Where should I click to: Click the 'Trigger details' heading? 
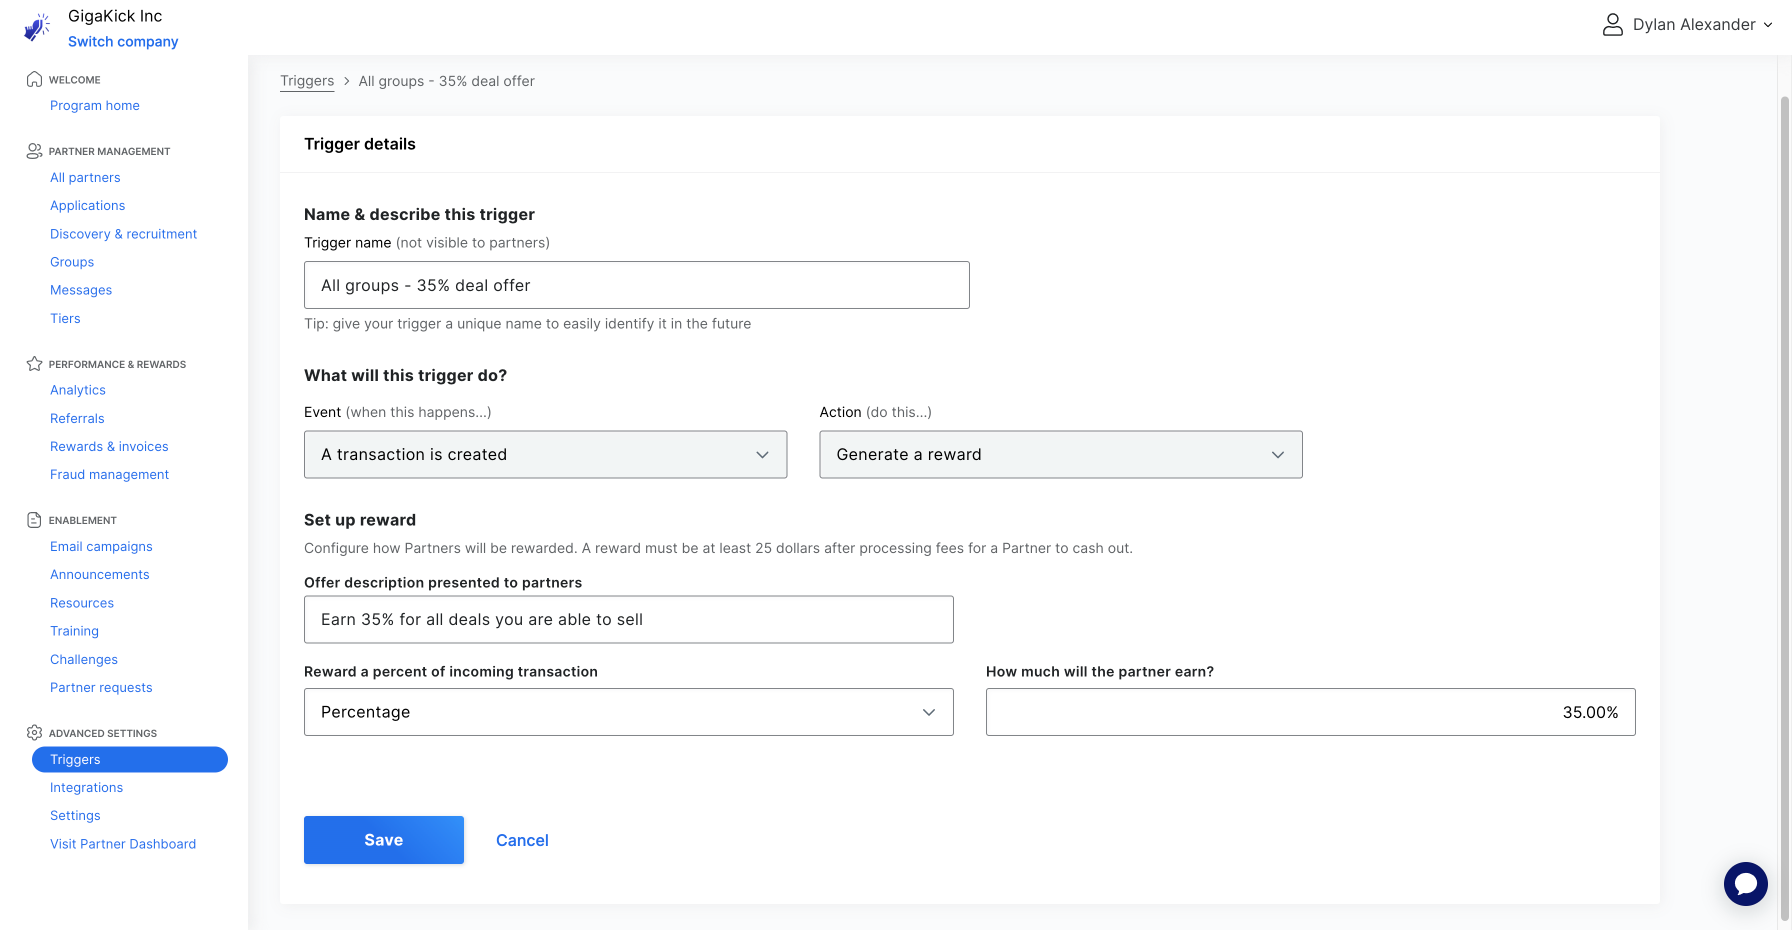(x=360, y=144)
